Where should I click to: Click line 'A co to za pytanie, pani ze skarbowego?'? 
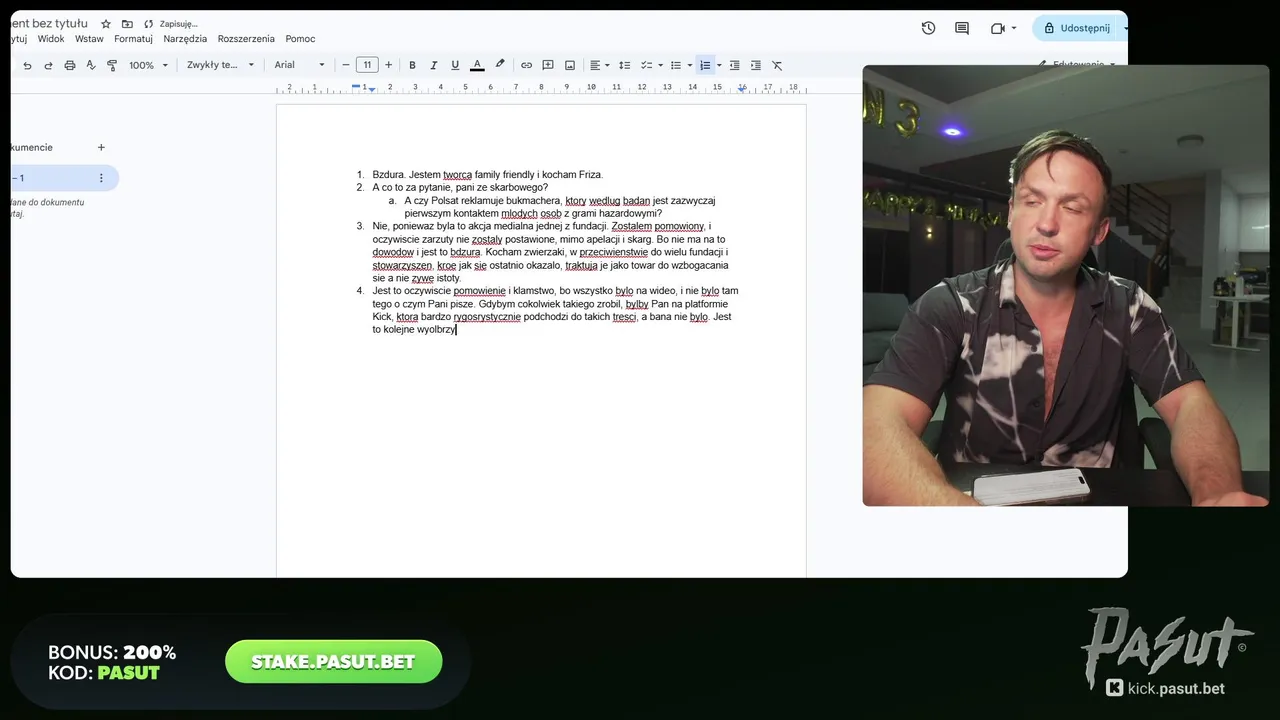(x=460, y=187)
